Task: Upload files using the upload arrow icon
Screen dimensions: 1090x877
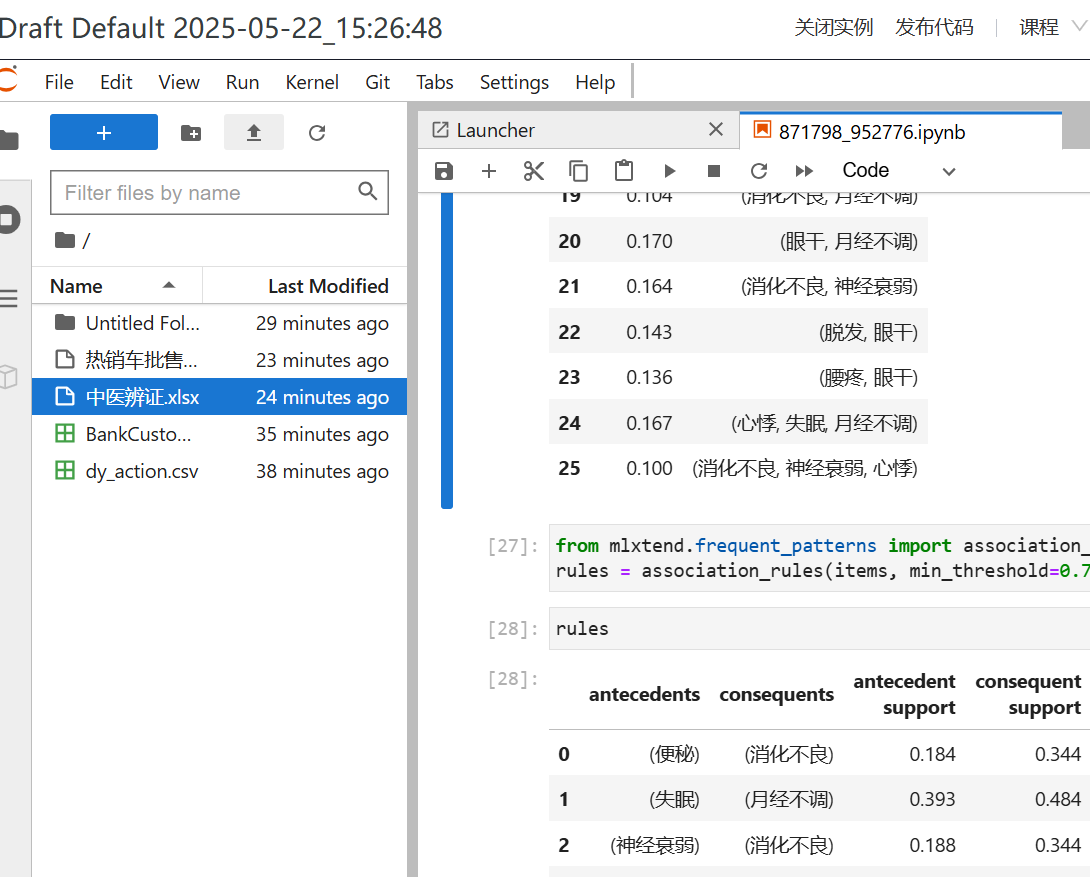Action: (x=254, y=133)
